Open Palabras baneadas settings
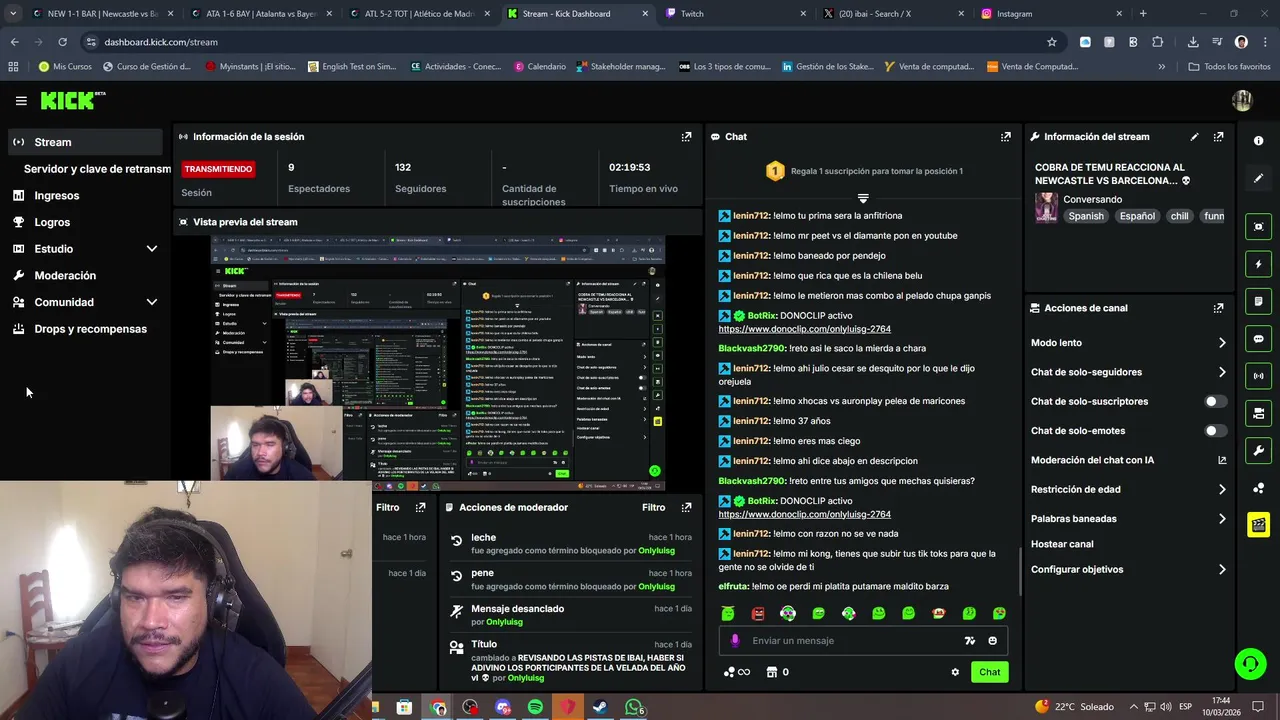The image size is (1280, 720). [x=1128, y=519]
